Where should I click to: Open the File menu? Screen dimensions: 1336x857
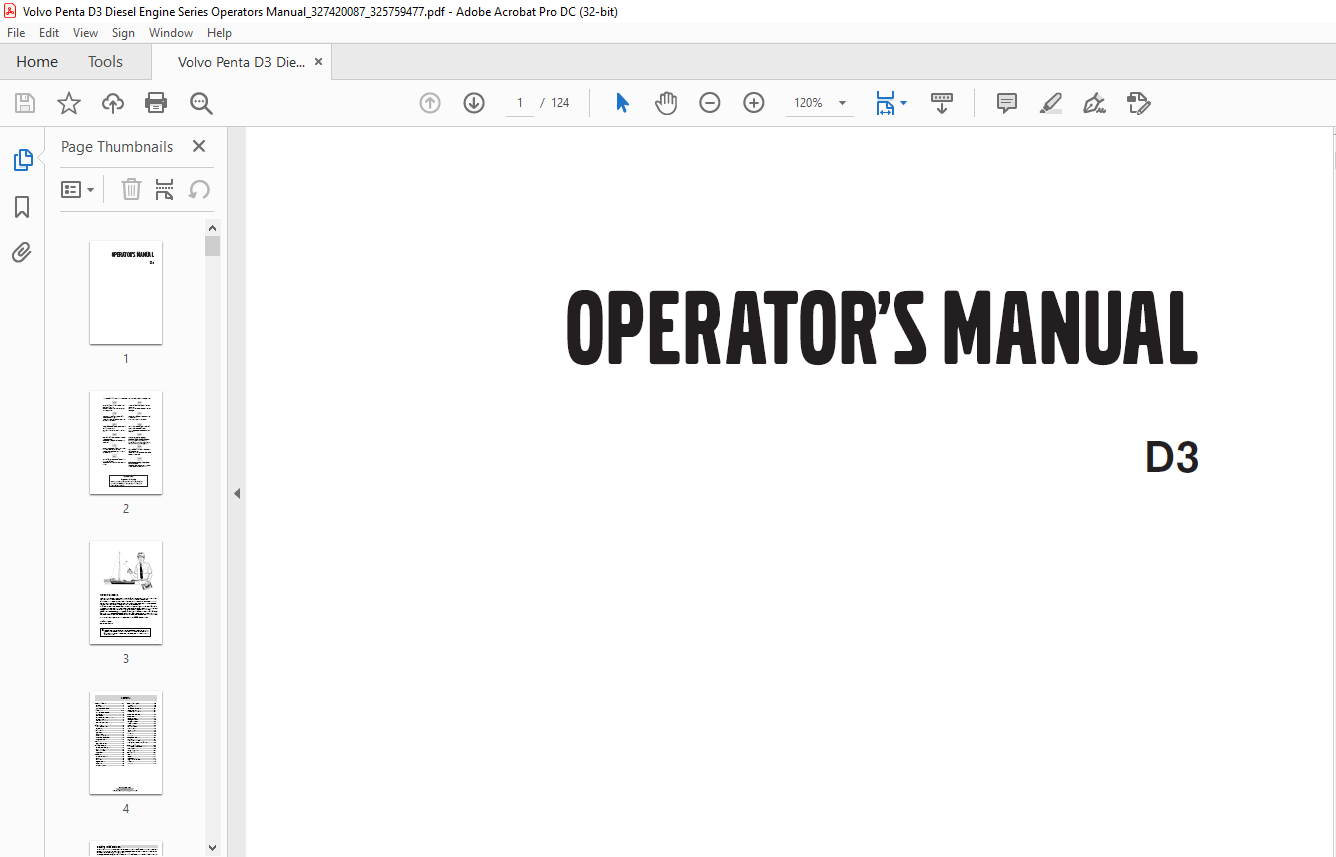tap(16, 33)
